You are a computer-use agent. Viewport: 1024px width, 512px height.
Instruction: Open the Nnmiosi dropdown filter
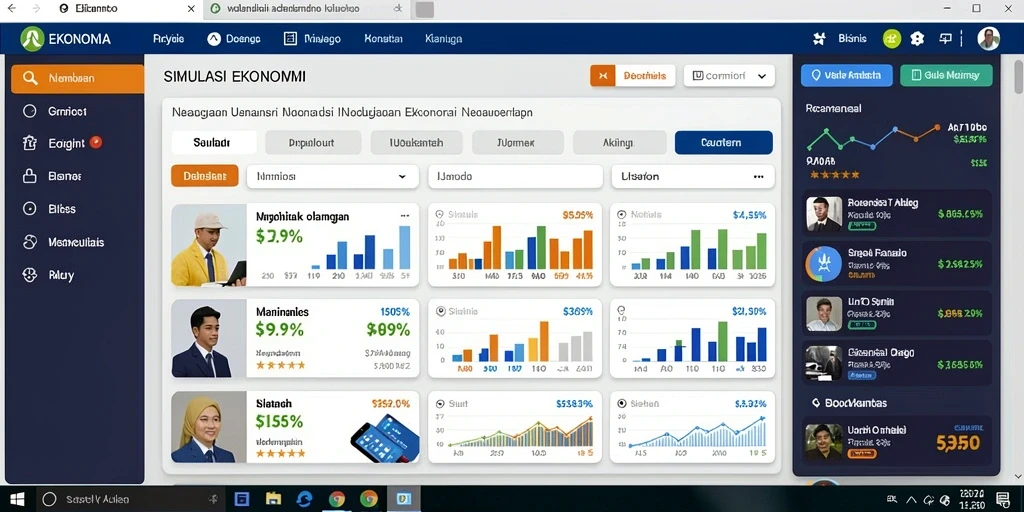point(332,176)
